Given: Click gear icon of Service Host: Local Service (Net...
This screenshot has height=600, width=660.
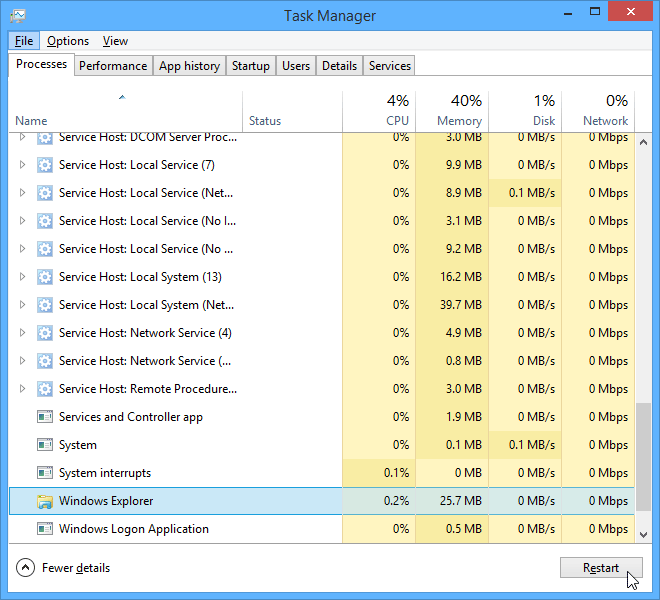Looking at the screenshot, I should click(45, 193).
